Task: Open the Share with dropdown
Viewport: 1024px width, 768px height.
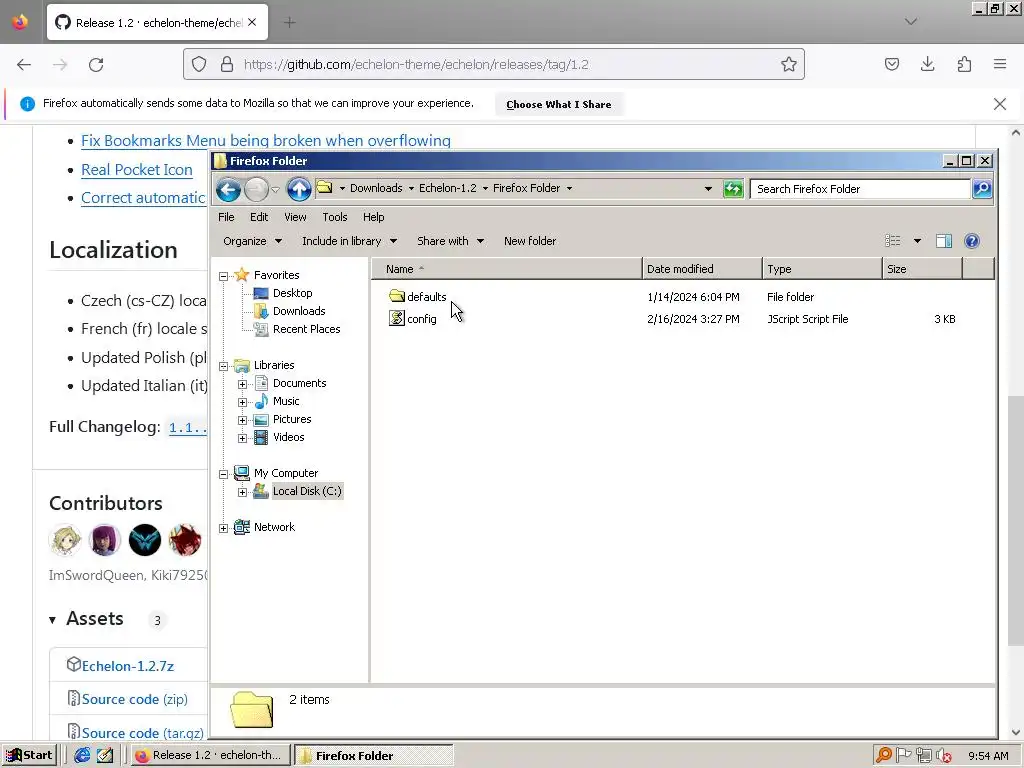Action: pos(450,241)
